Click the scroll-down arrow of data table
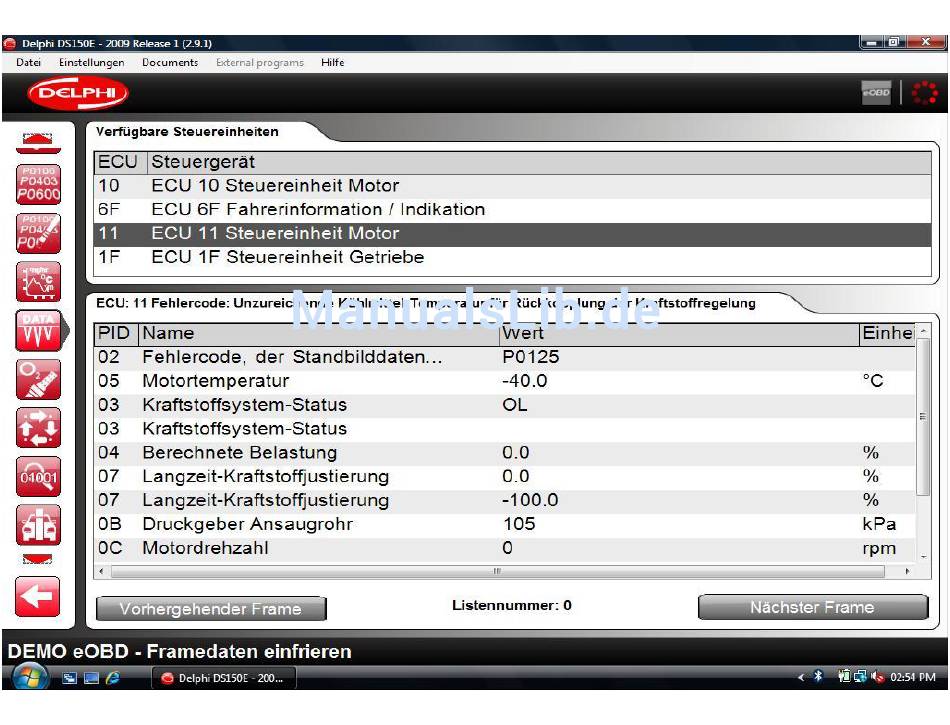Screen dimensions: 950x725 (x=923, y=556)
